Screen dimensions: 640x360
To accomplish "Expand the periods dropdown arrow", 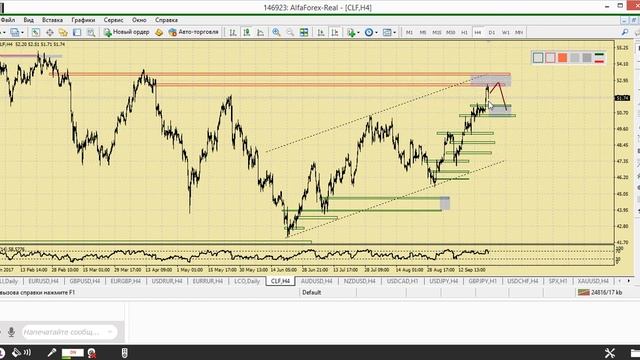I will pos(376,33).
